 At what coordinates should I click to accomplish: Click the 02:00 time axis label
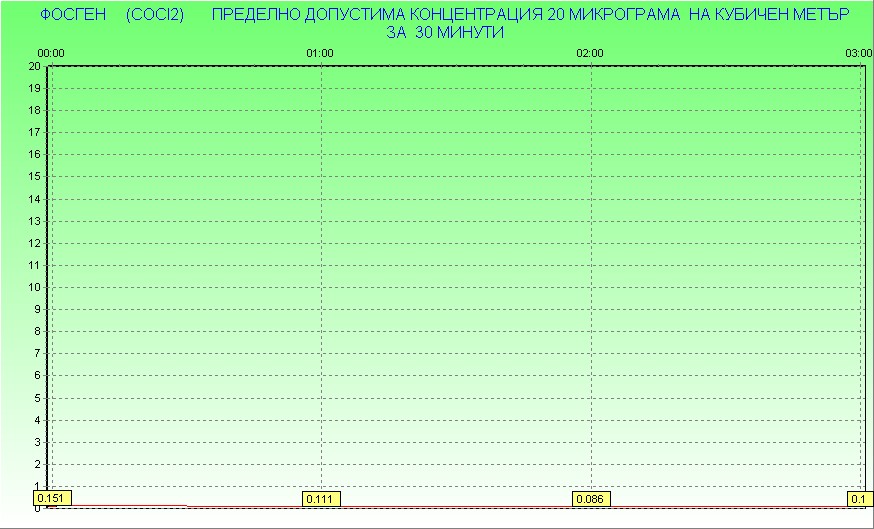590,53
